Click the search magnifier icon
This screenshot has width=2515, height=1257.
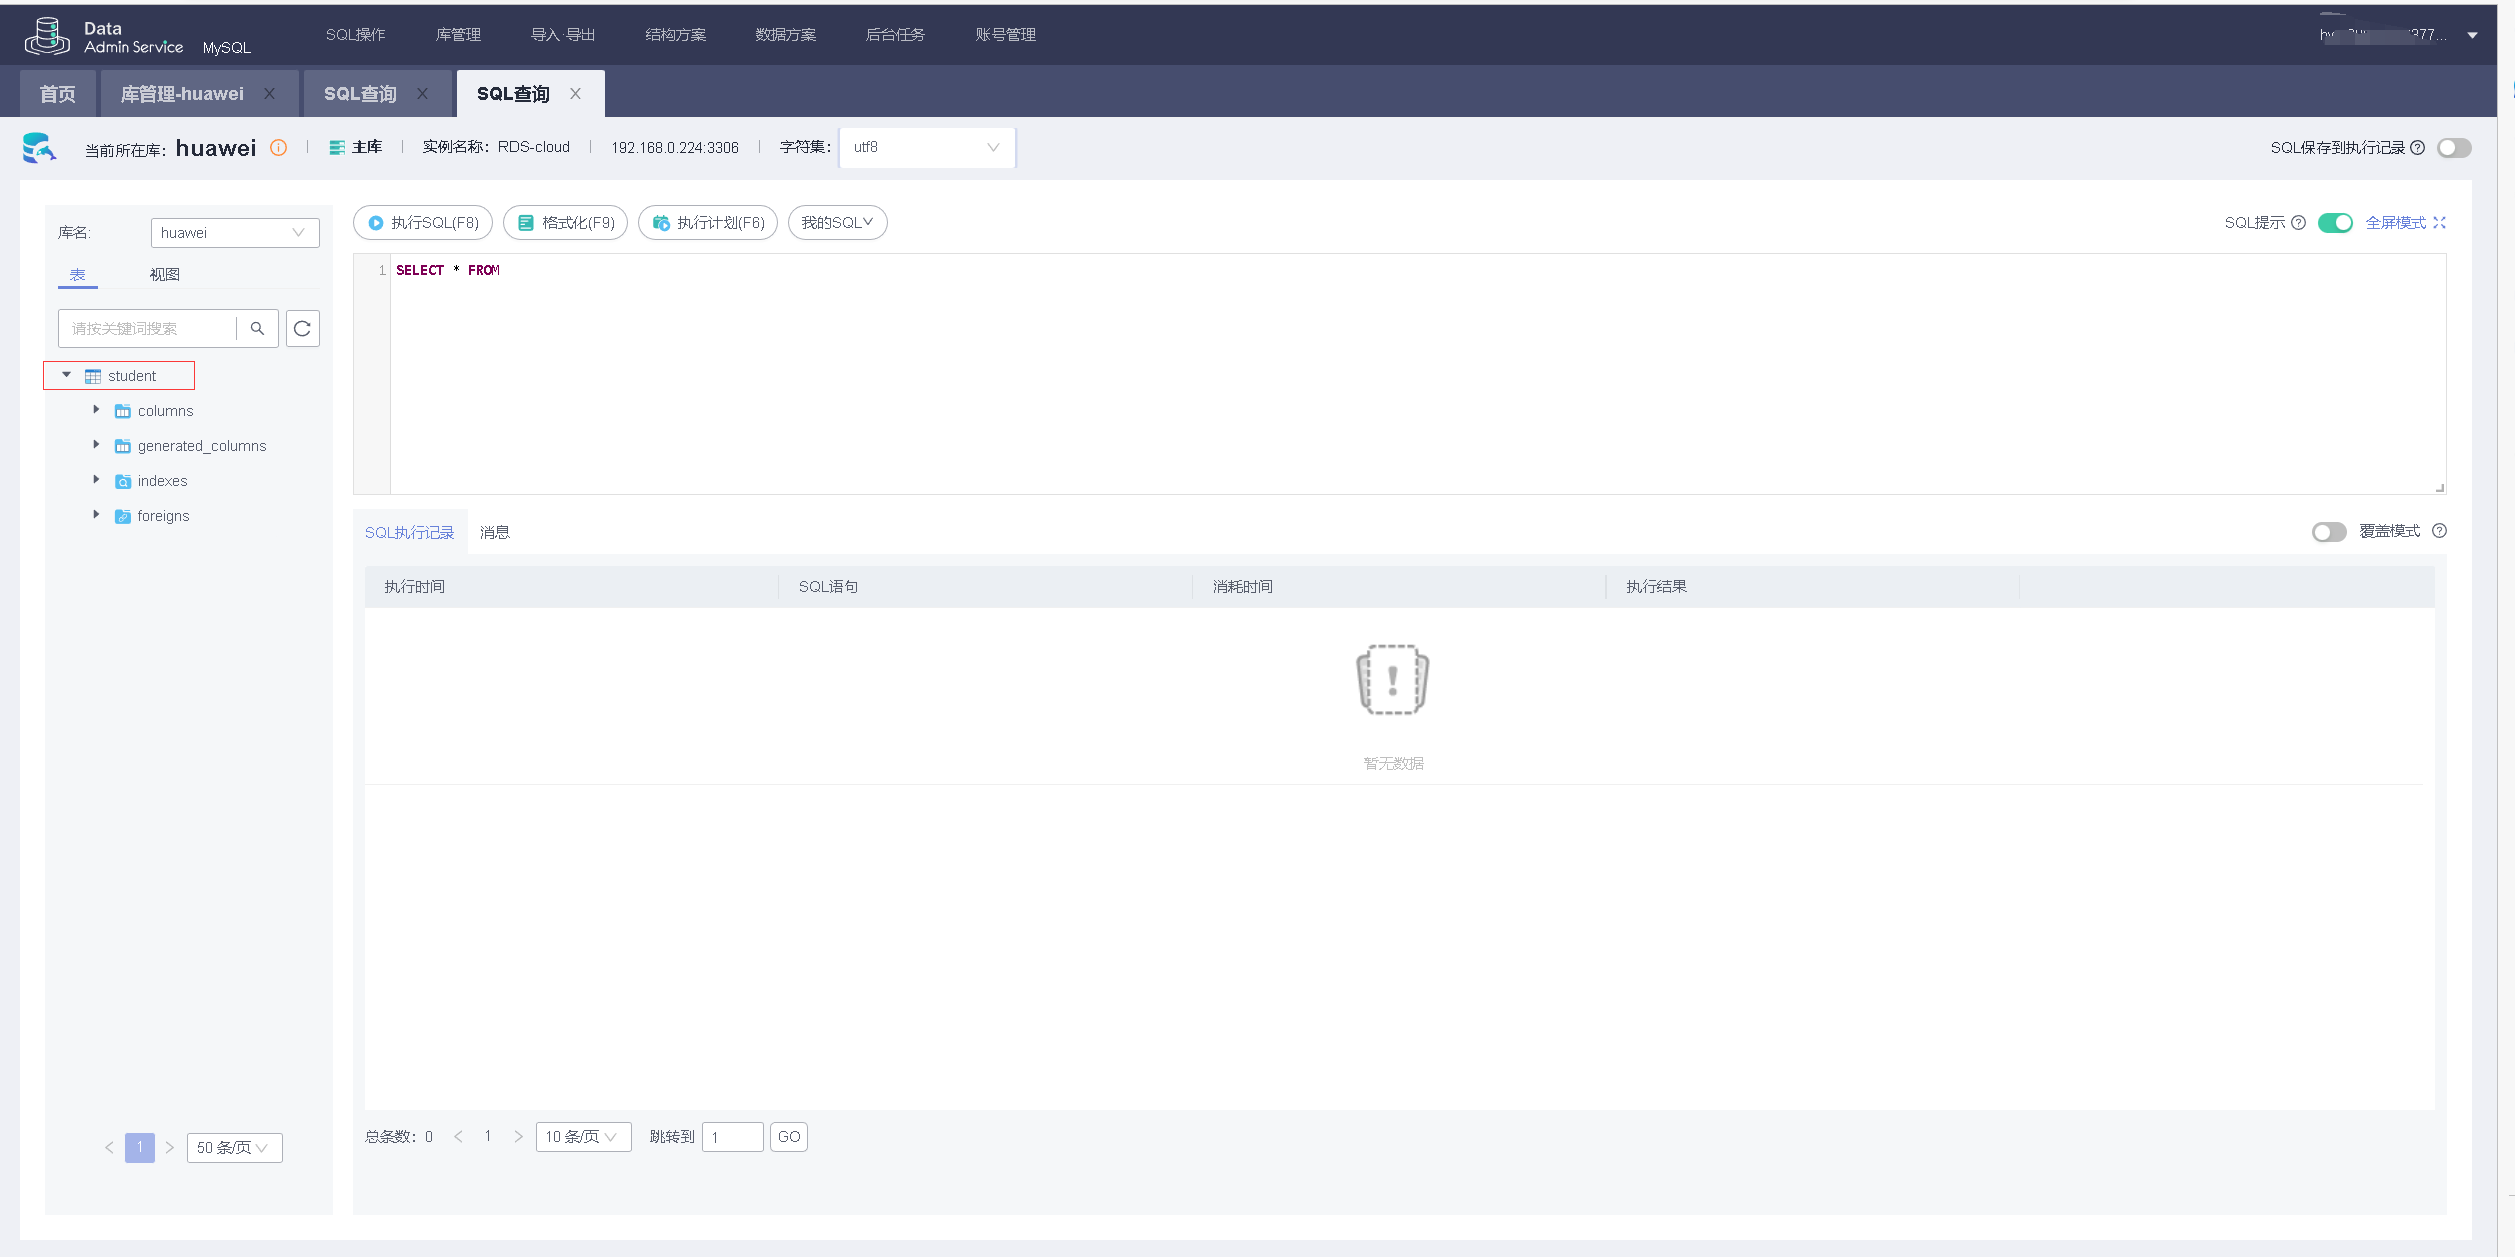click(x=257, y=328)
